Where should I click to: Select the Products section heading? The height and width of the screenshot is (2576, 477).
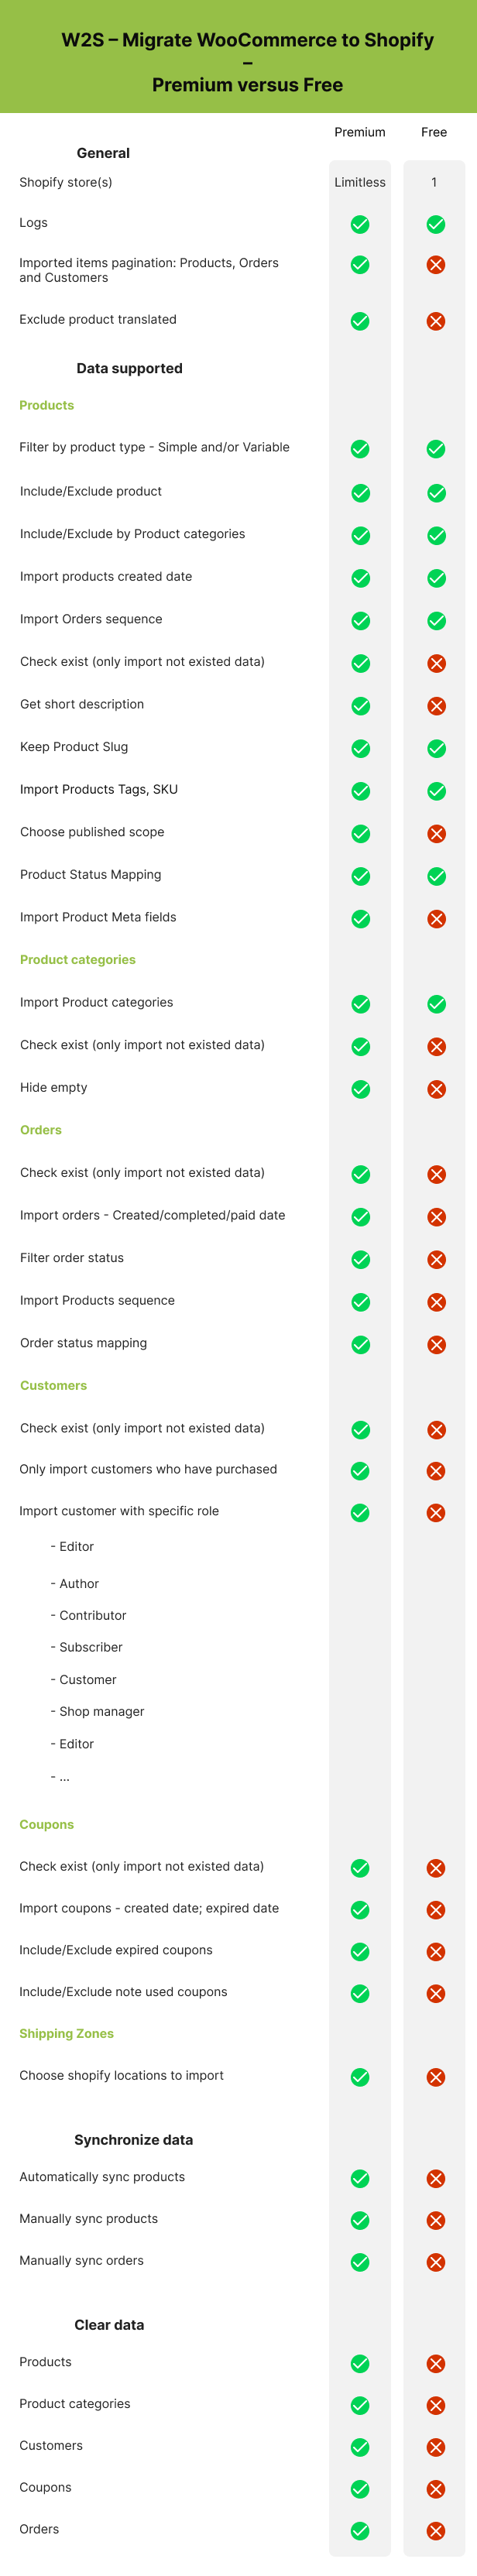pyautogui.click(x=47, y=405)
